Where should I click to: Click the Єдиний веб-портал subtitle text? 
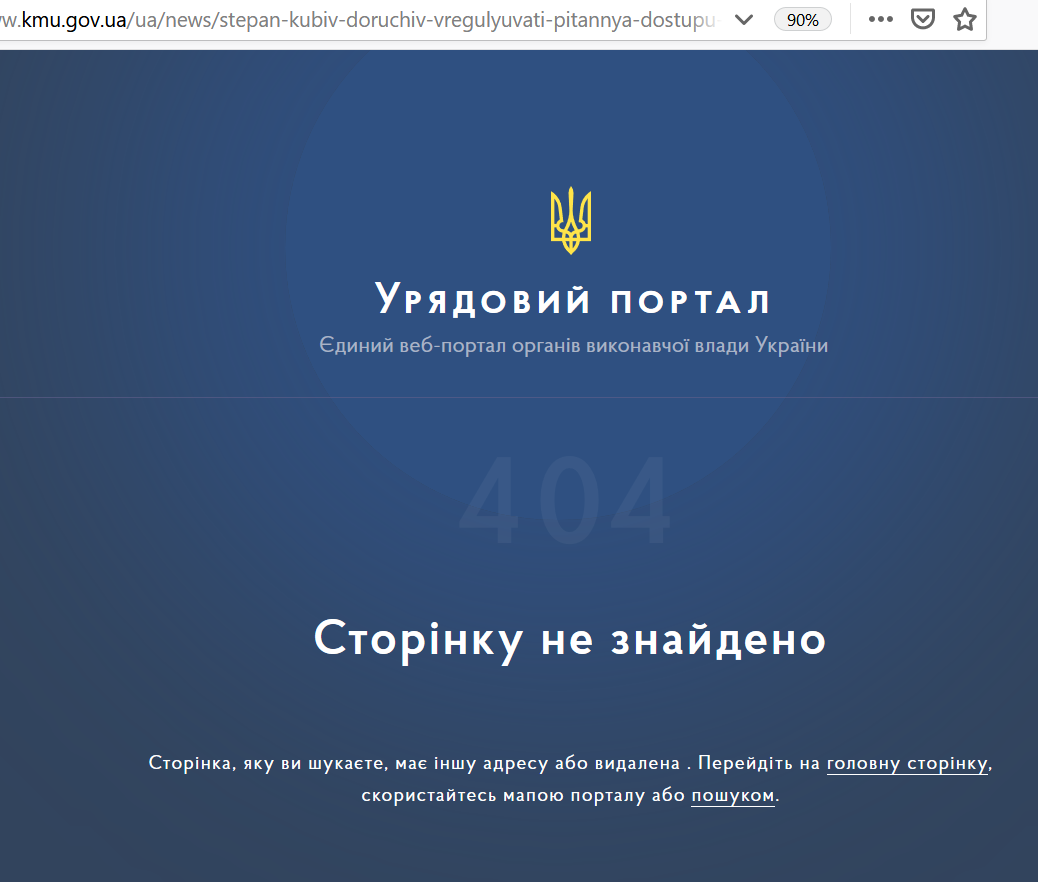573,346
